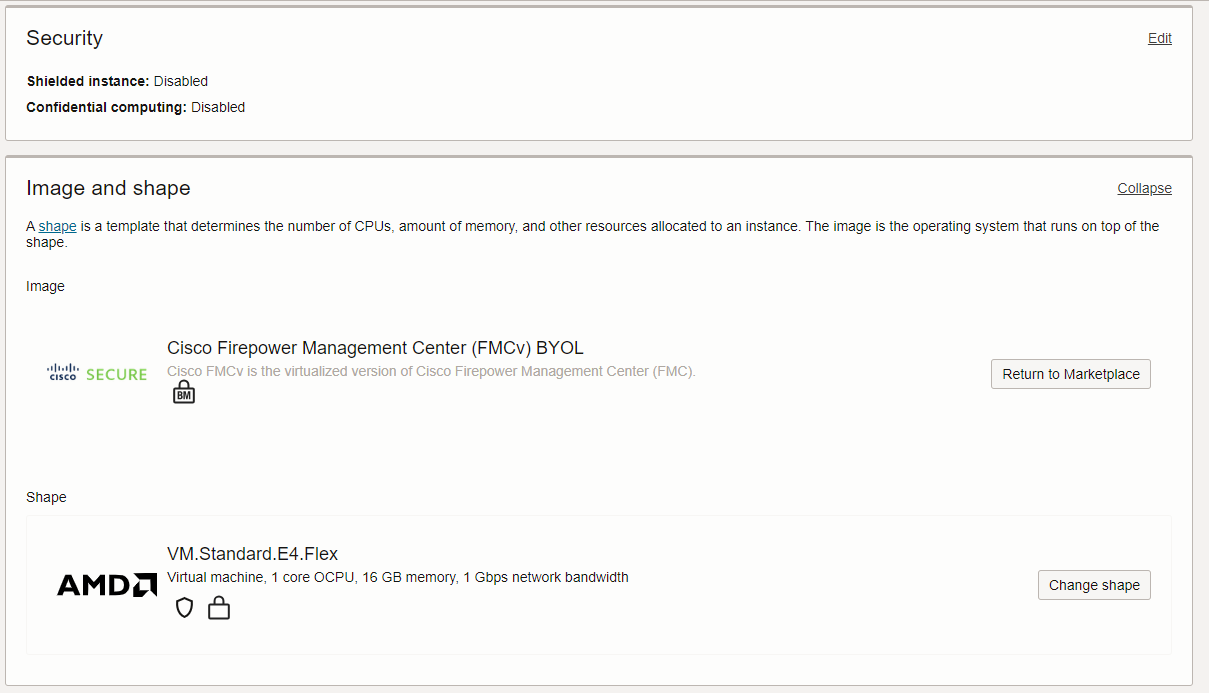The width and height of the screenshot is (1209, 693).
Task: Click the shape specs line with 16 GB memory
Action: [x=397, y=577]
